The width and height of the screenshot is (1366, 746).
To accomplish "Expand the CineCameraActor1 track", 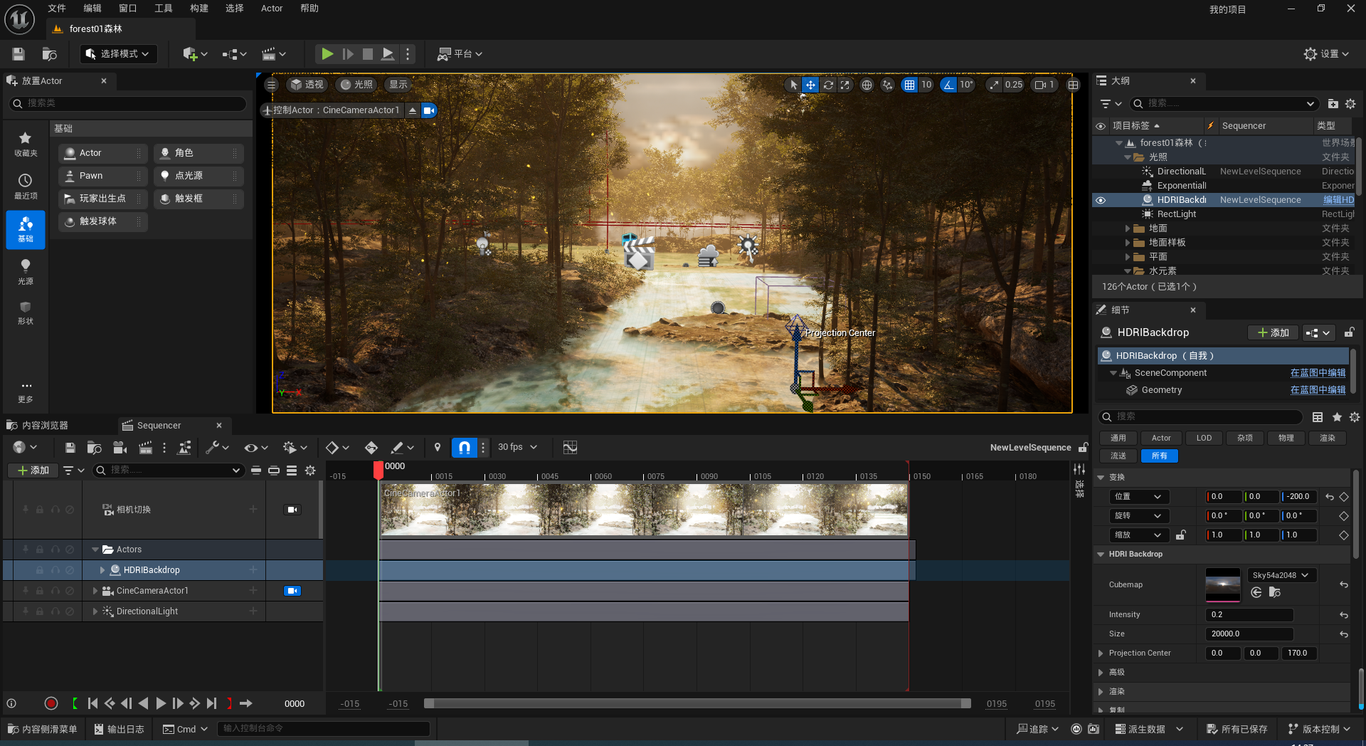I will click(x=95, y=591).
